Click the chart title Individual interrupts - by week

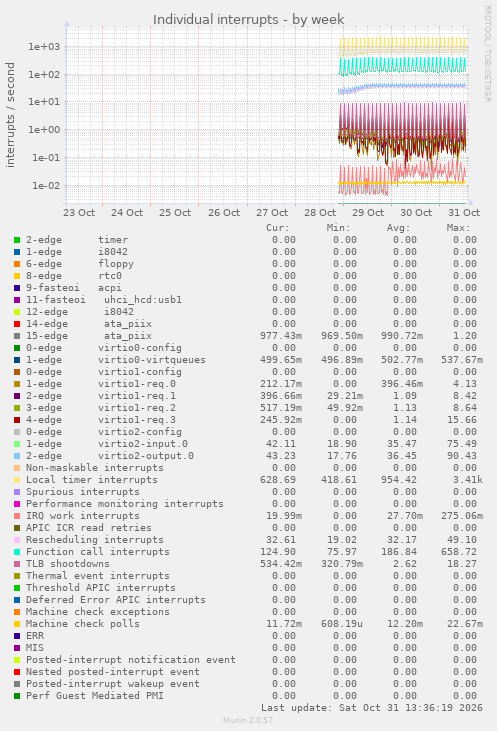click(248, 20)
